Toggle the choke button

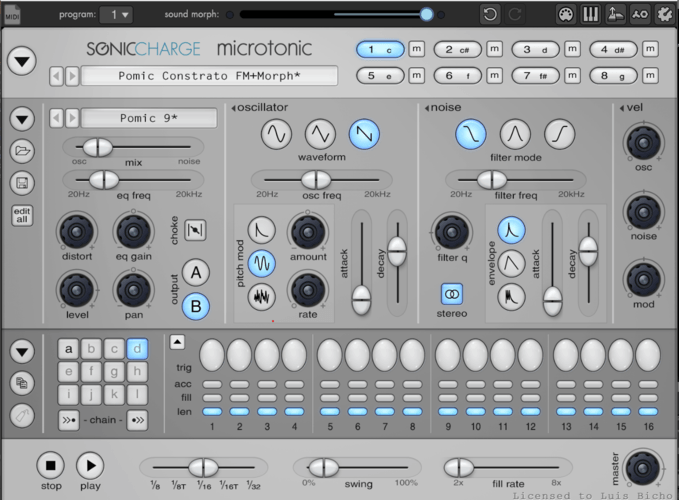195,230
